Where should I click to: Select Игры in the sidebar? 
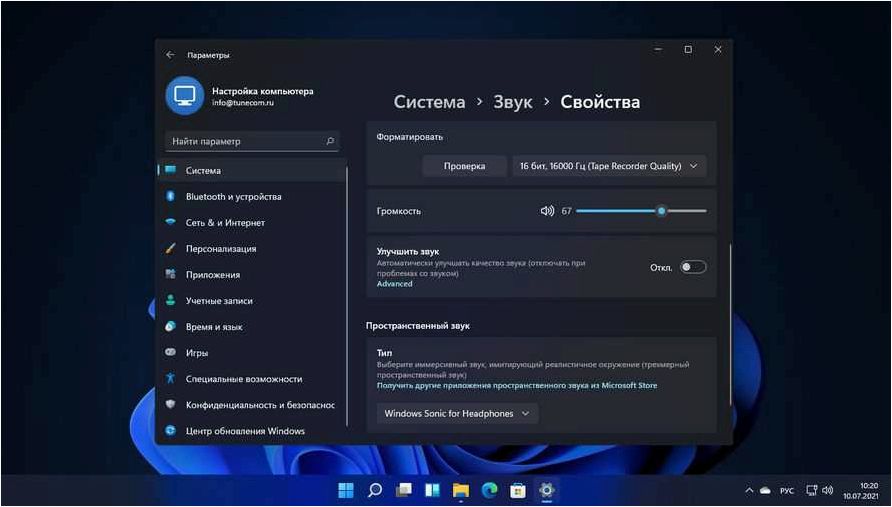tap(251, 353)
